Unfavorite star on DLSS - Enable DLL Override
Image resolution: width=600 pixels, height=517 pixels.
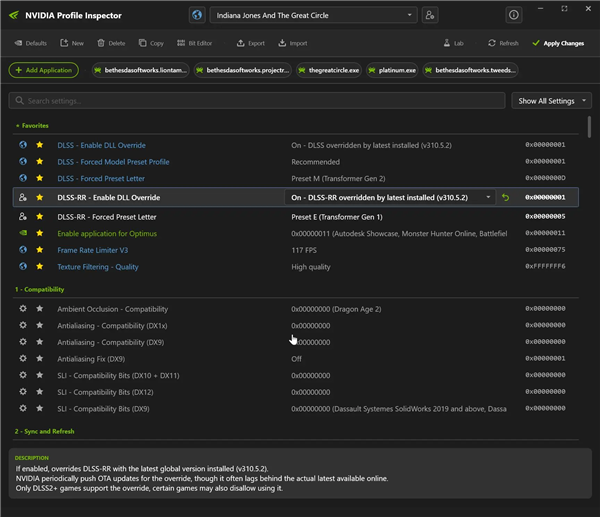39,145
